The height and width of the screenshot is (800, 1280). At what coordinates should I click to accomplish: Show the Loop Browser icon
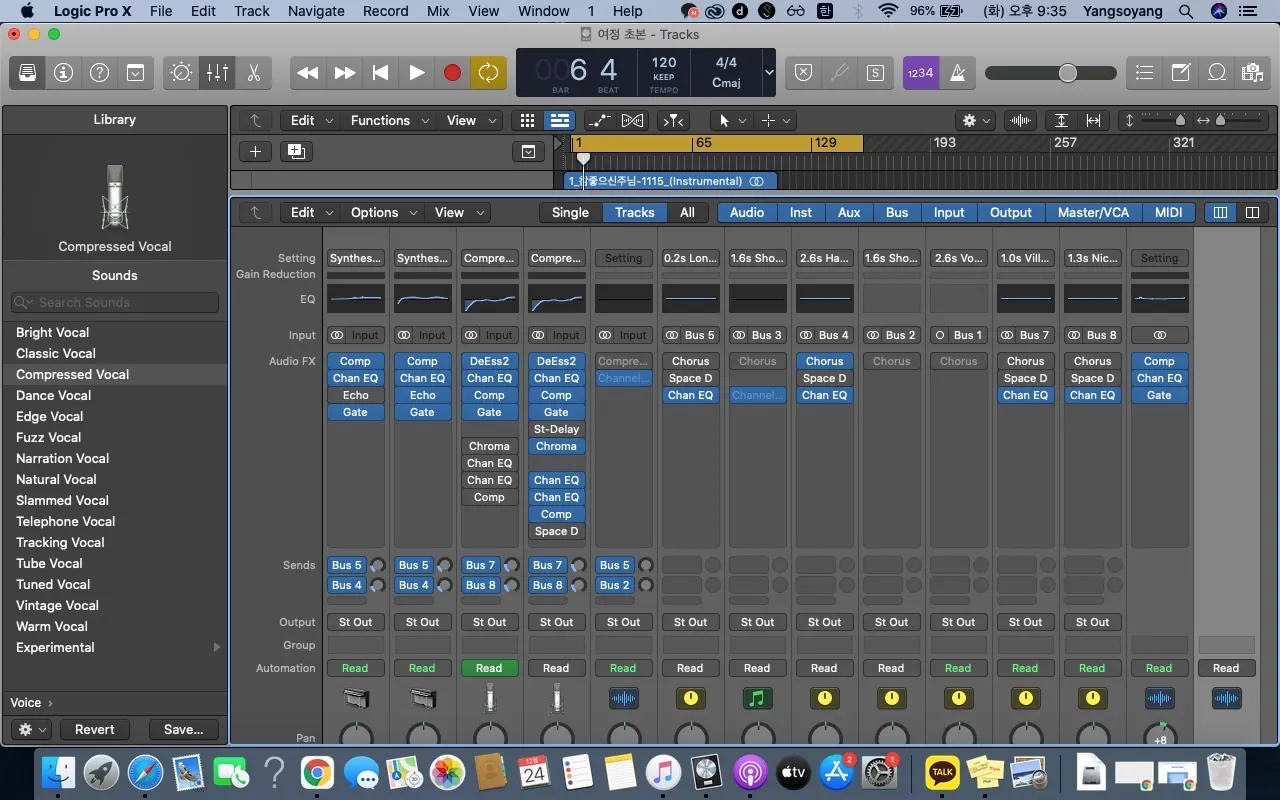point(1217,73)
